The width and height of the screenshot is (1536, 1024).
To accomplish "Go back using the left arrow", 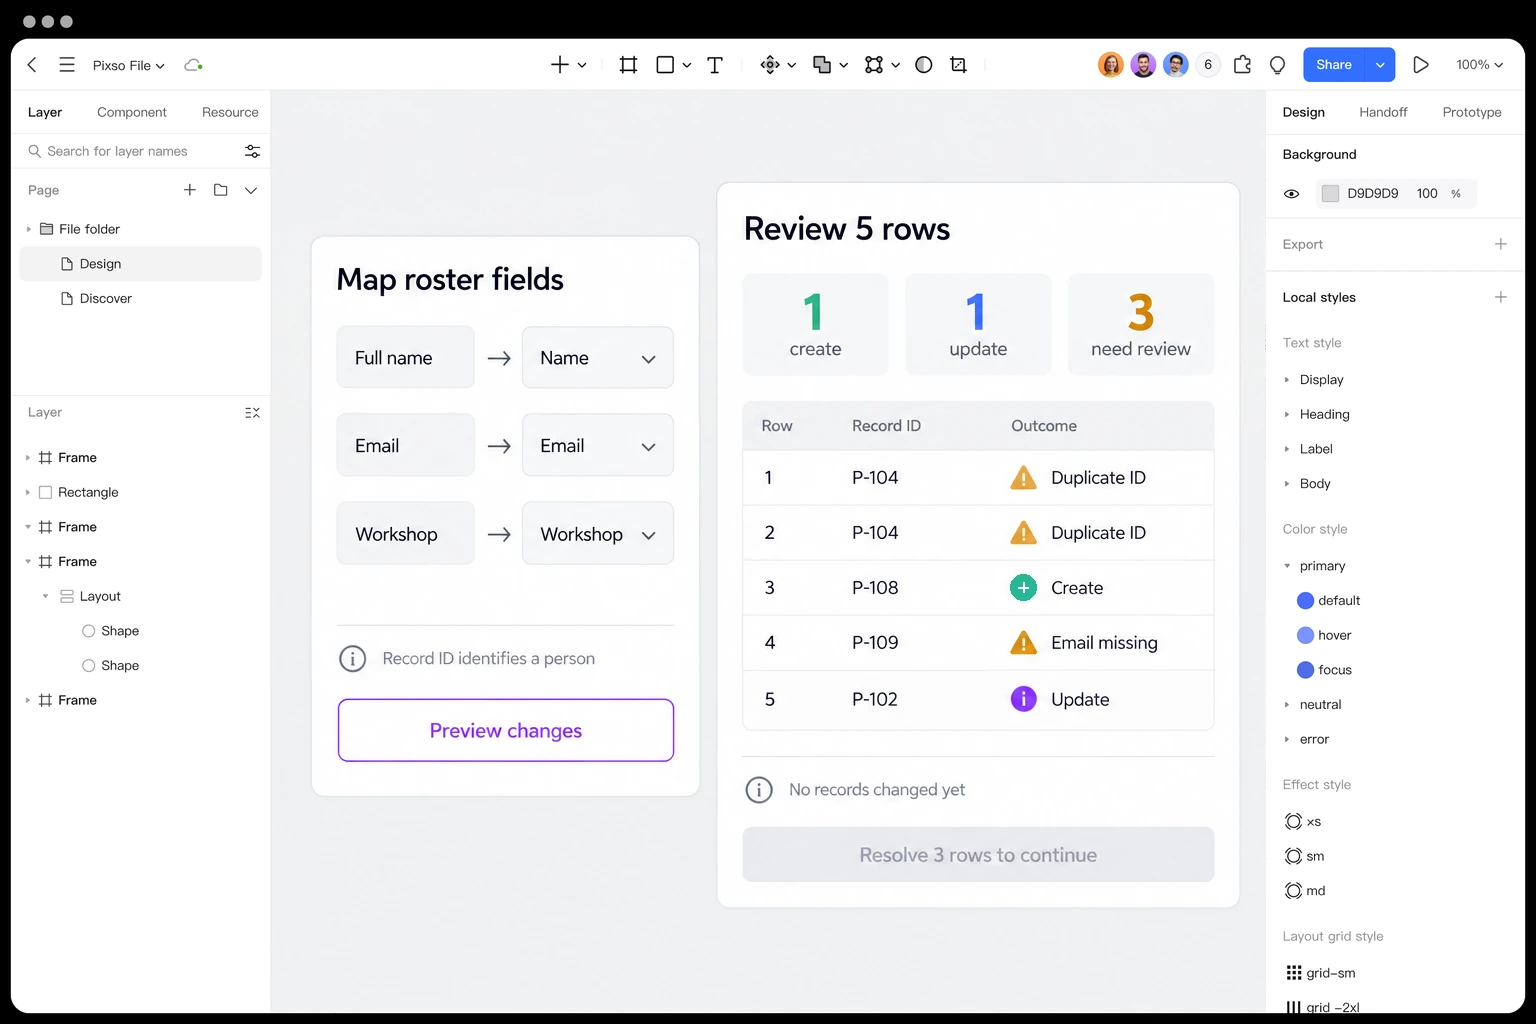I will click(x=32, y=65).
